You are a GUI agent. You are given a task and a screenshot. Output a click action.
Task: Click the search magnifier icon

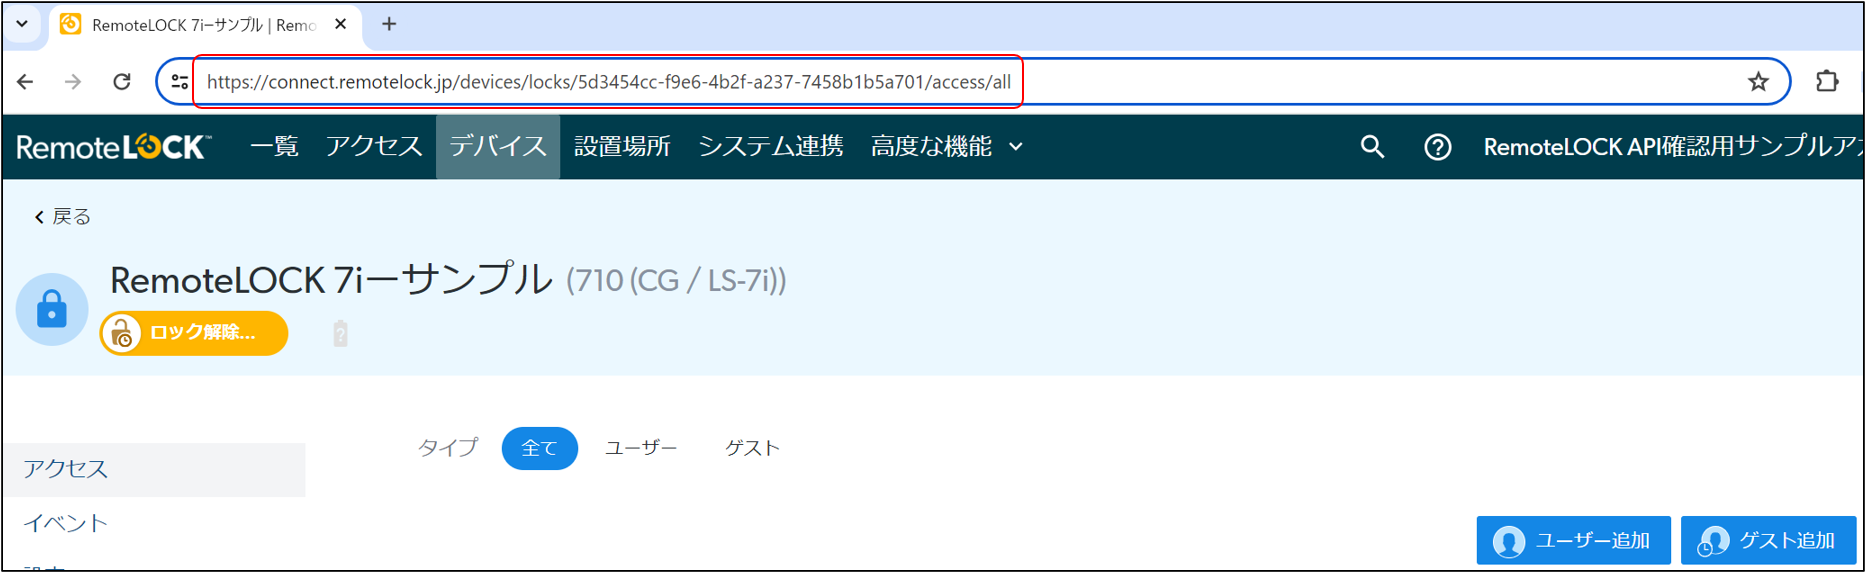(x=1372, y=147)
